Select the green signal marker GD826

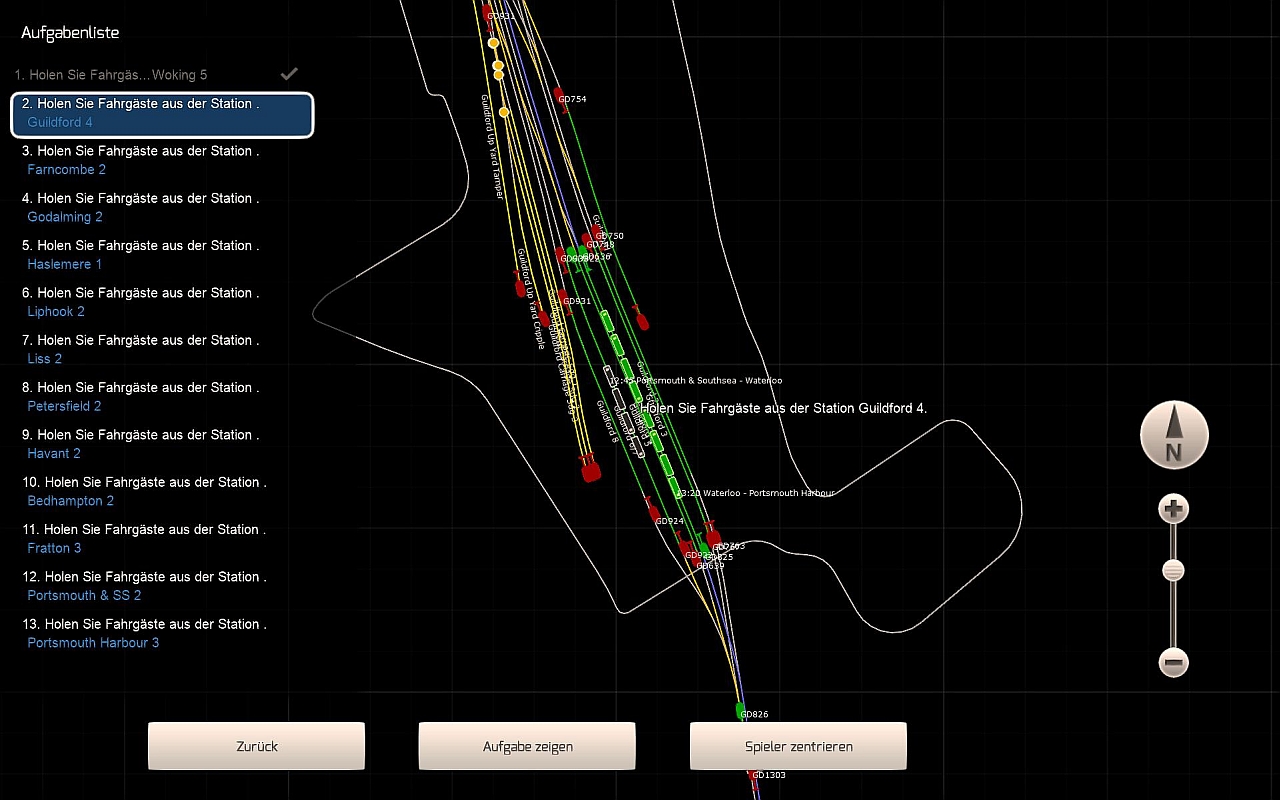(x=741, y=711)
